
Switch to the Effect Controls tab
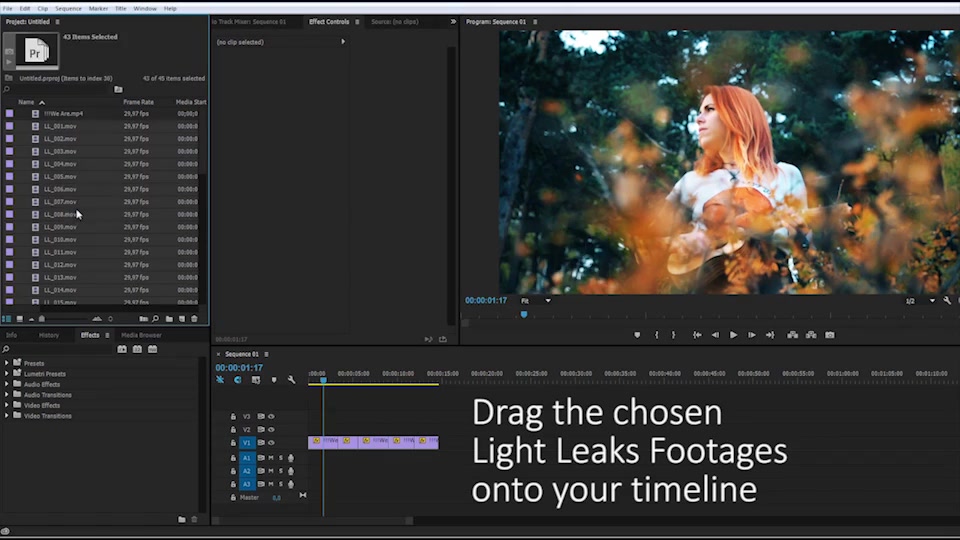click(329, 21)
